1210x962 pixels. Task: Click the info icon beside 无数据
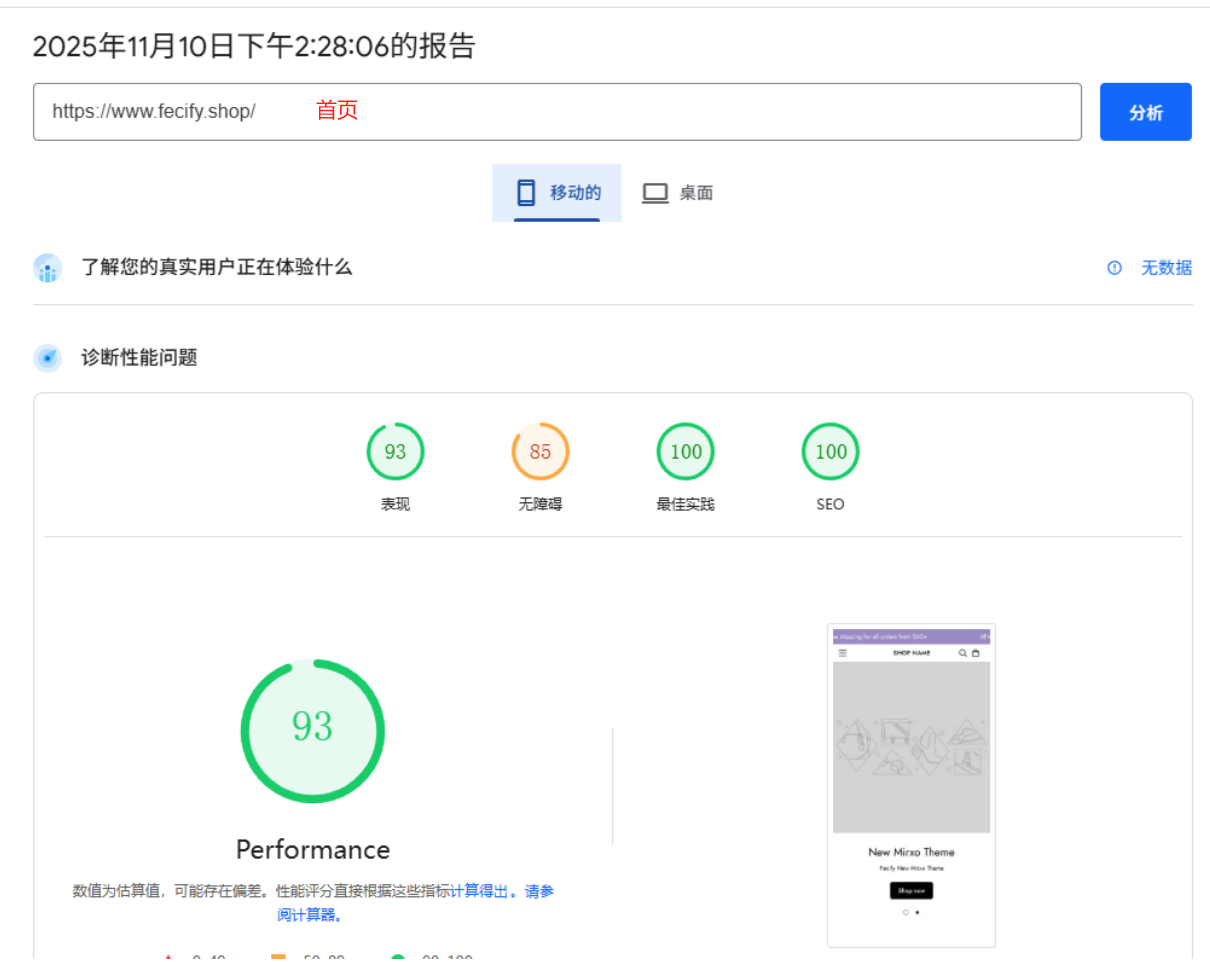tap(1115, 268)
